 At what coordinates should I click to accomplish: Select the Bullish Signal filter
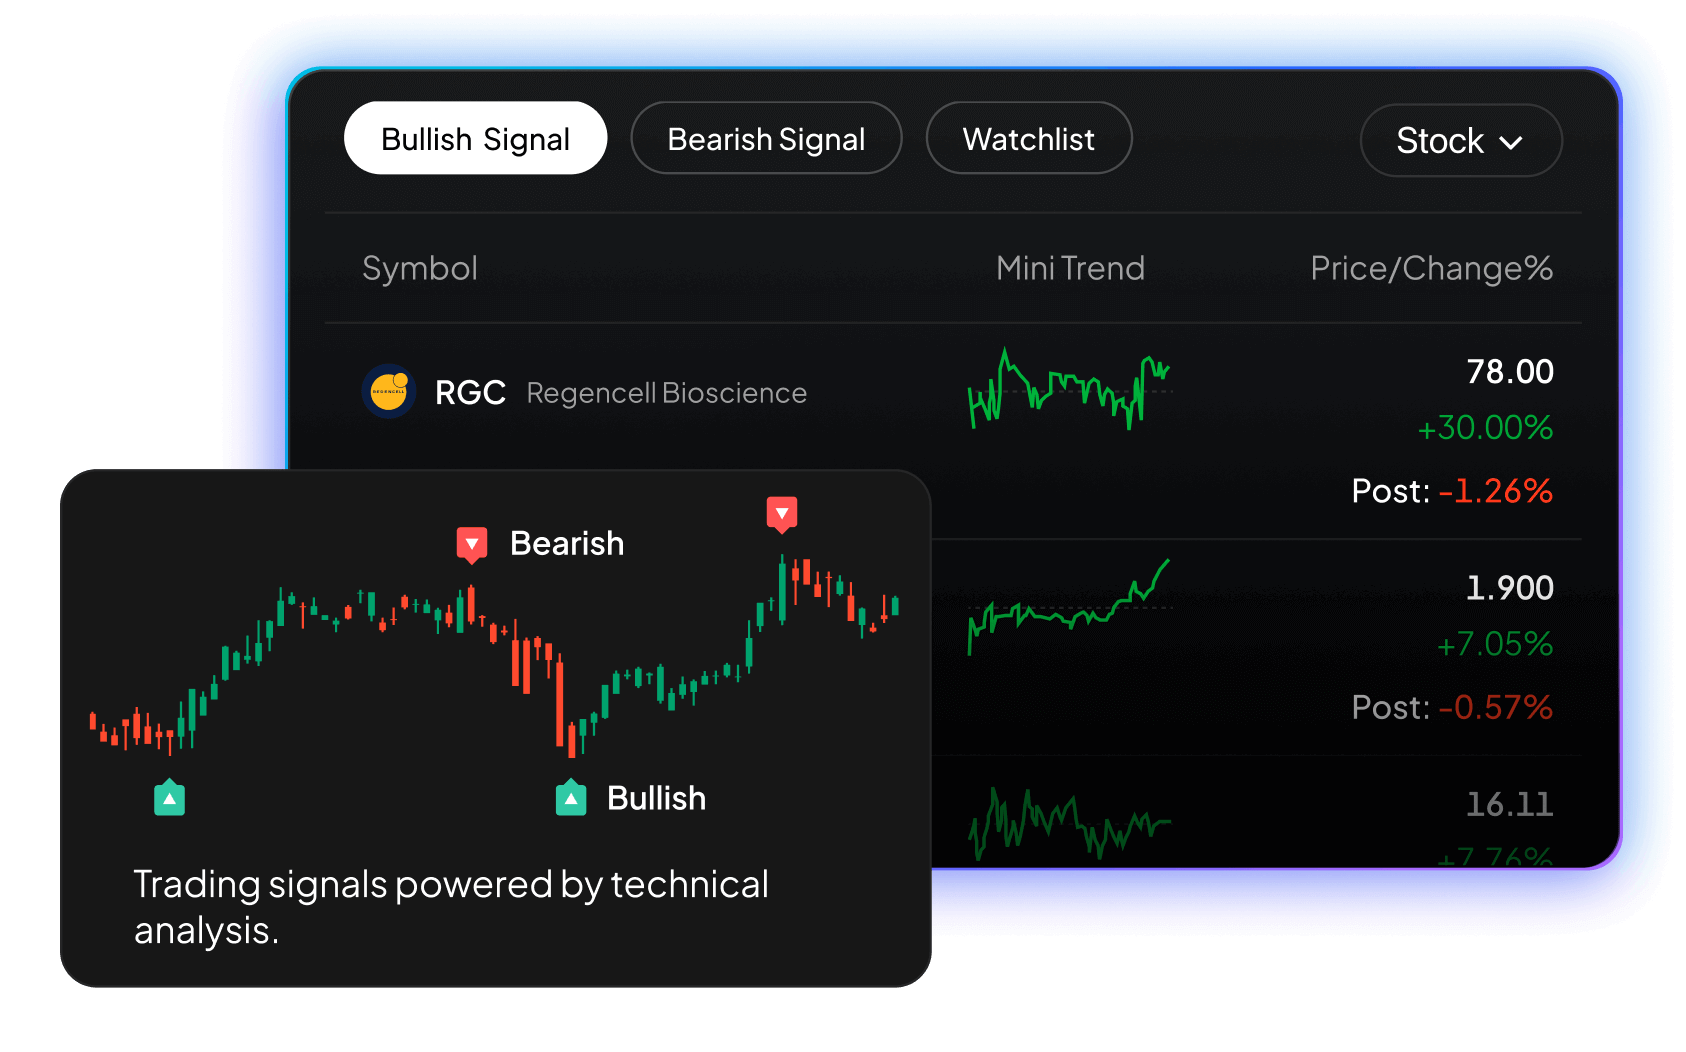475,138
